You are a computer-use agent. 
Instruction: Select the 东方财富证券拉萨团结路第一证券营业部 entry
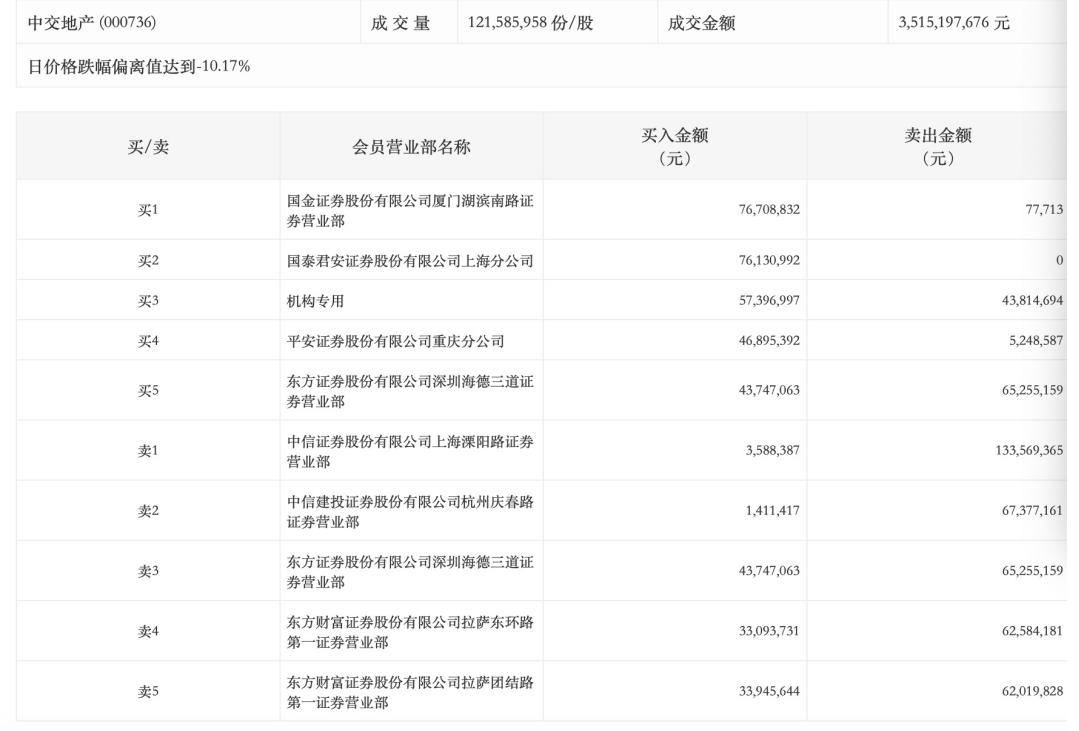[410, 691]
